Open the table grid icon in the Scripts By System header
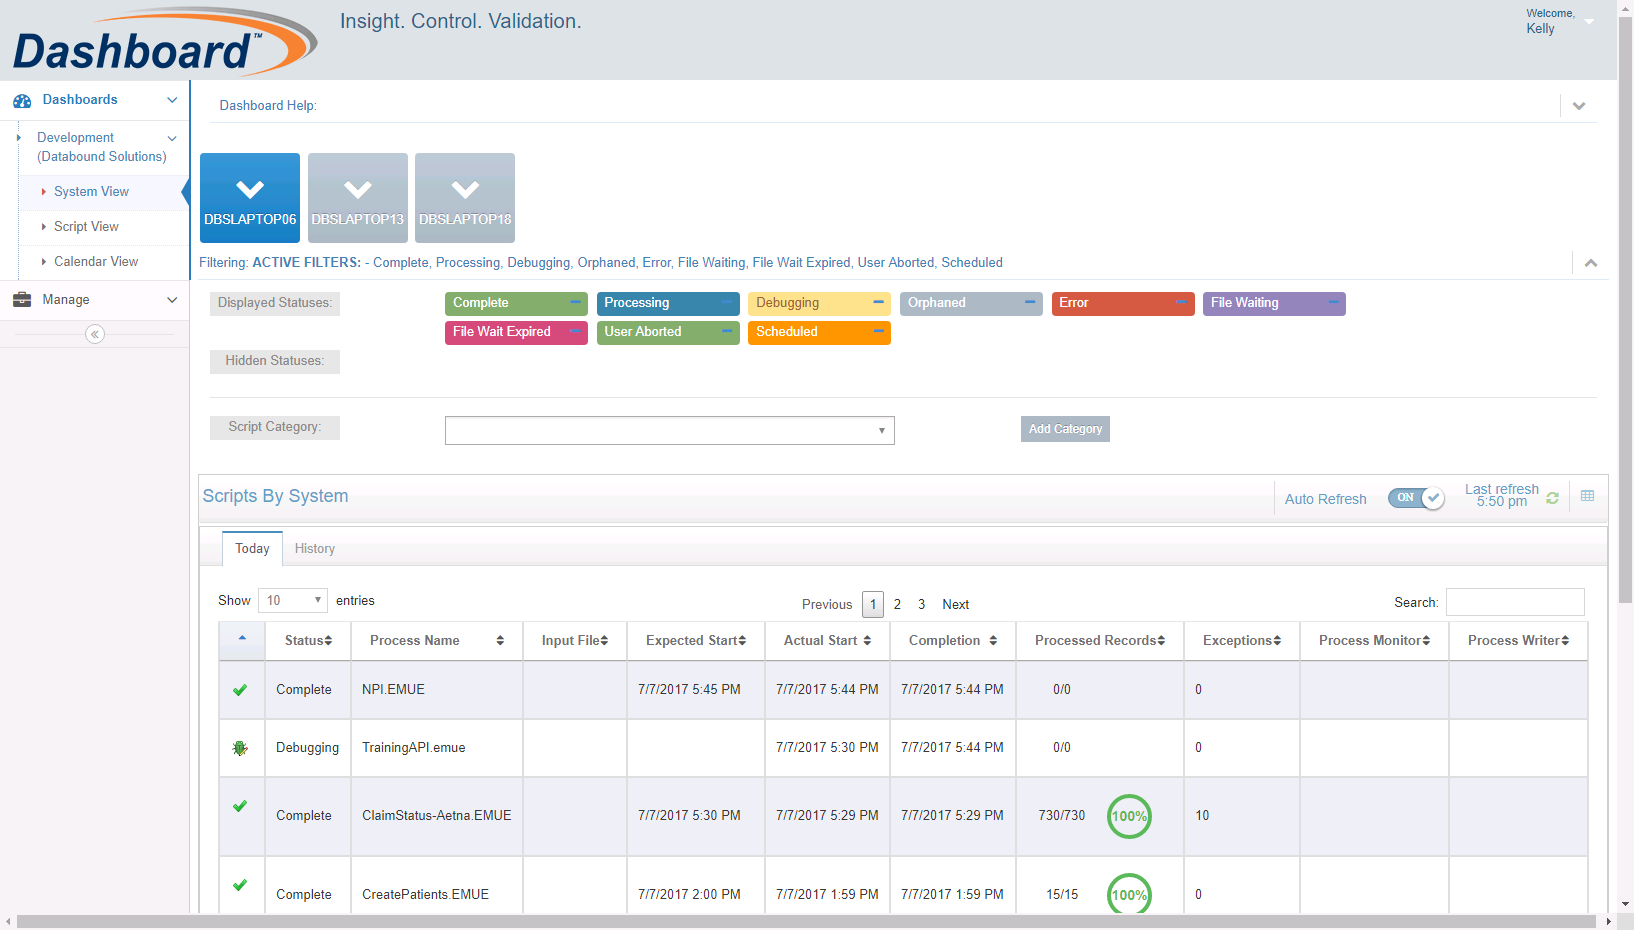1634x930 pixels. coord(1587,496)
